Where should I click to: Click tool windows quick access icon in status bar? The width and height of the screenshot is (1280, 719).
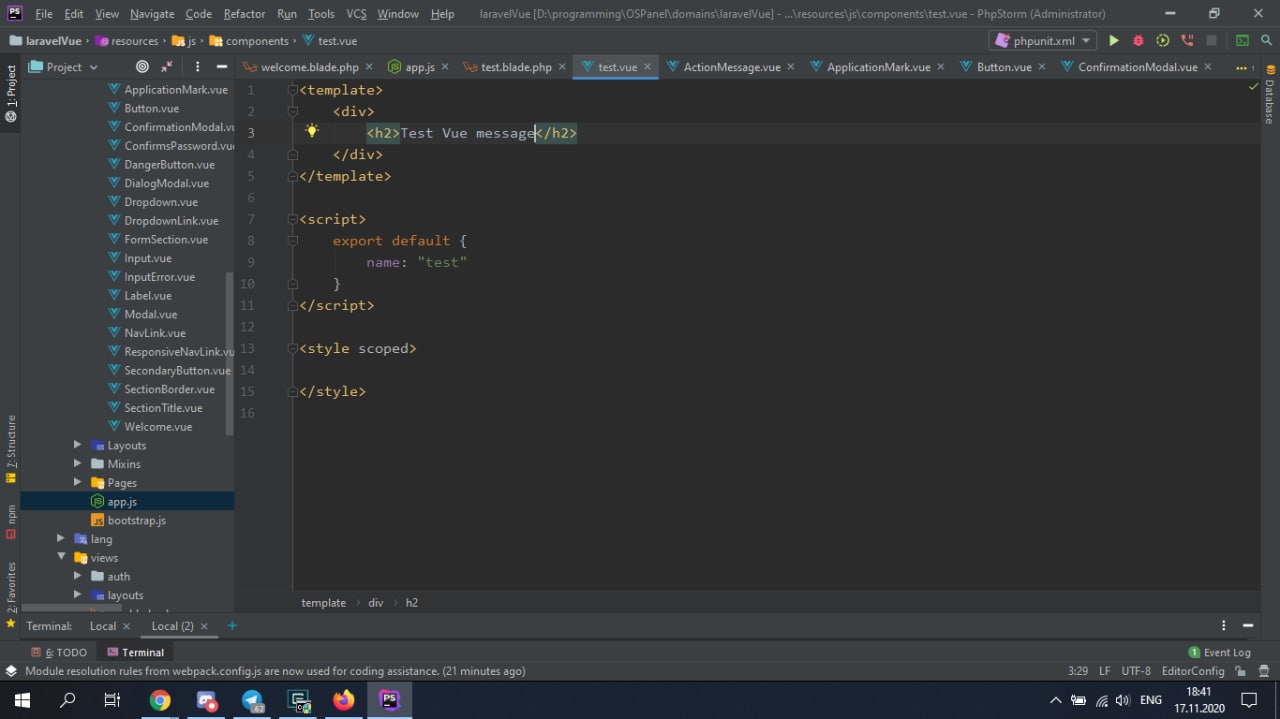coord(11,671)
